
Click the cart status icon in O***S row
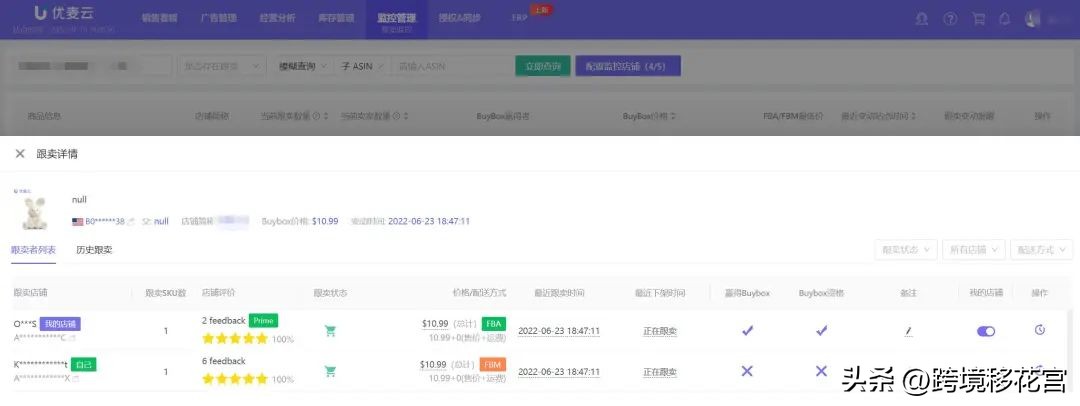(330, 331)
